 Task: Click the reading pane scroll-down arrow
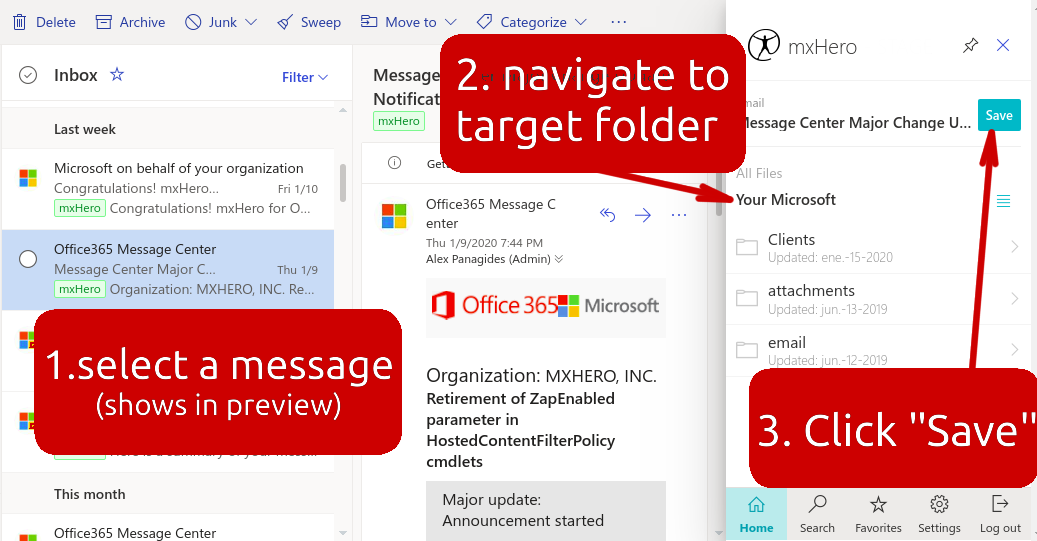tap(720, 532)
